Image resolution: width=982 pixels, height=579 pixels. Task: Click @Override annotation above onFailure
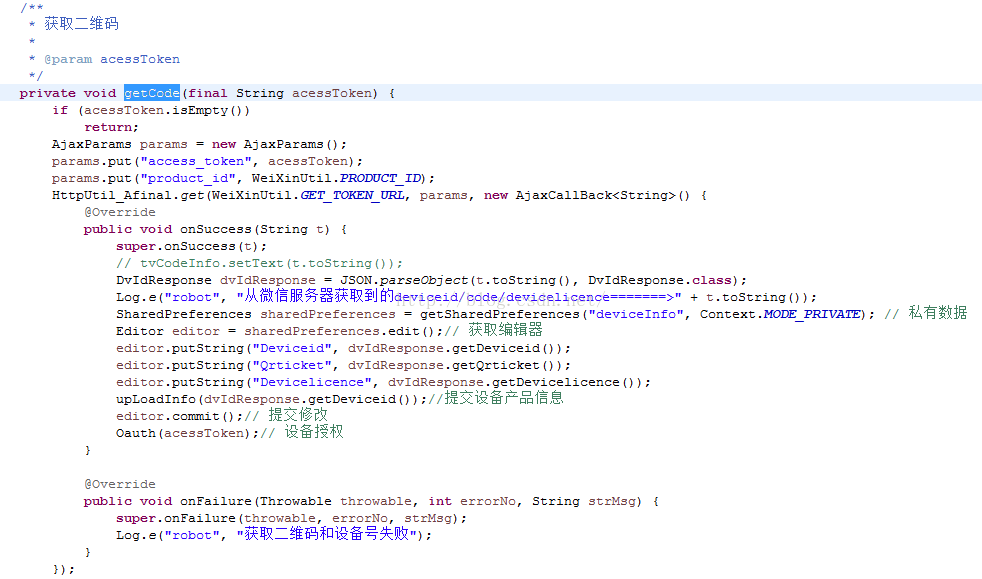[x=120, y=484]
